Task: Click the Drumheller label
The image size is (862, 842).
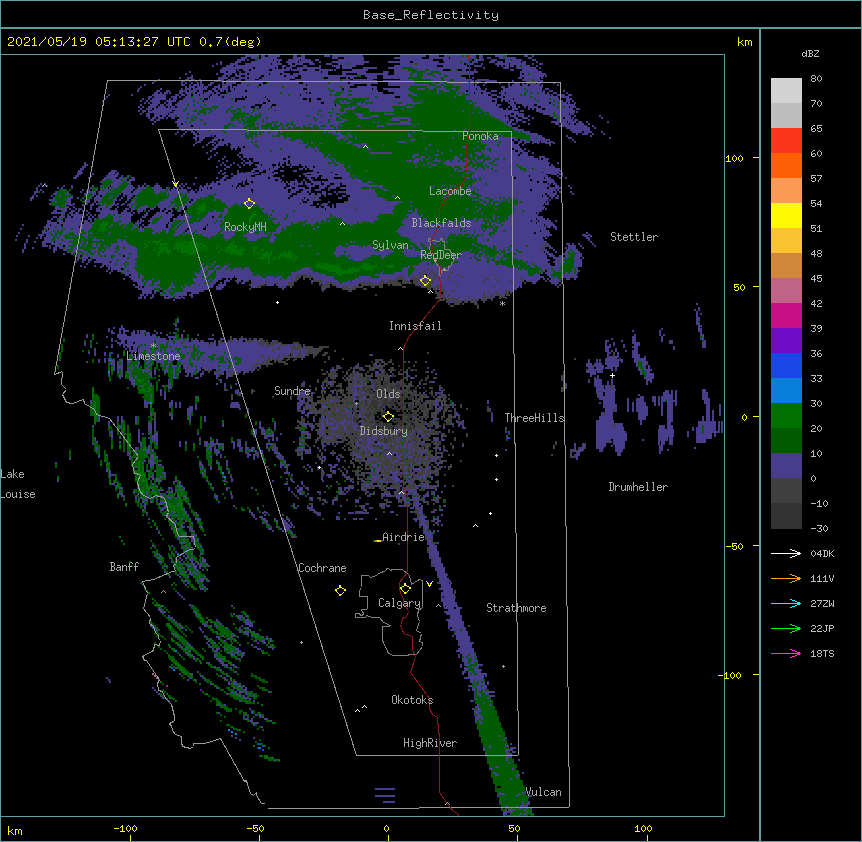Action: click(x=638, y=487)
